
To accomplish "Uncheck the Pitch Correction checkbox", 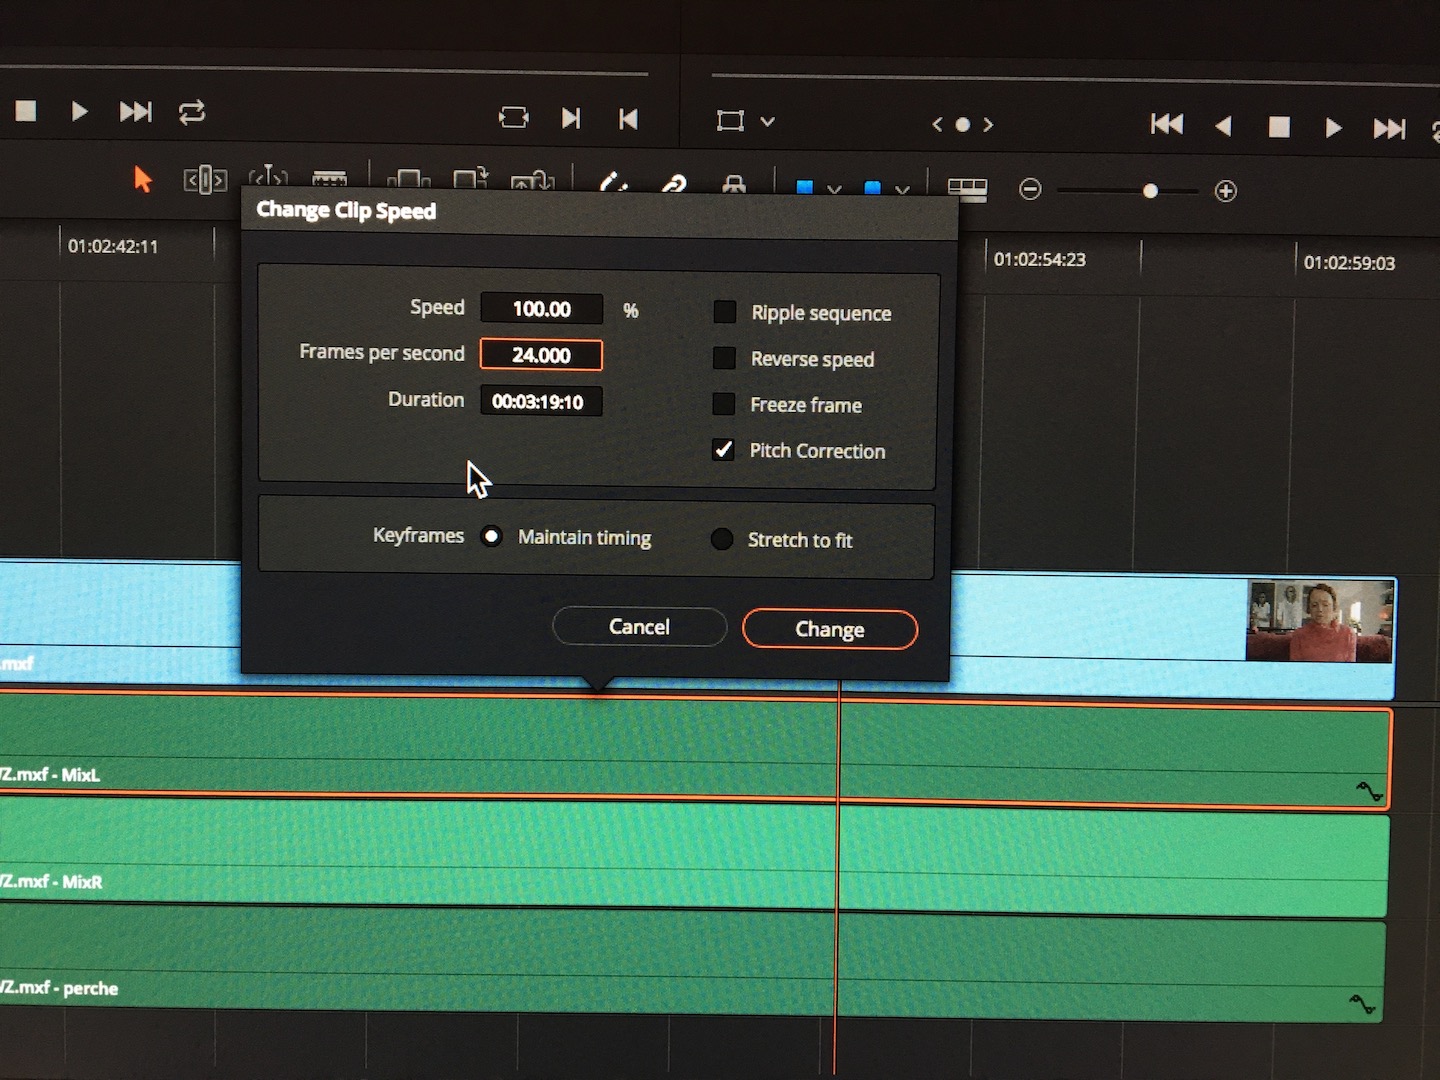I will point(723,450).
